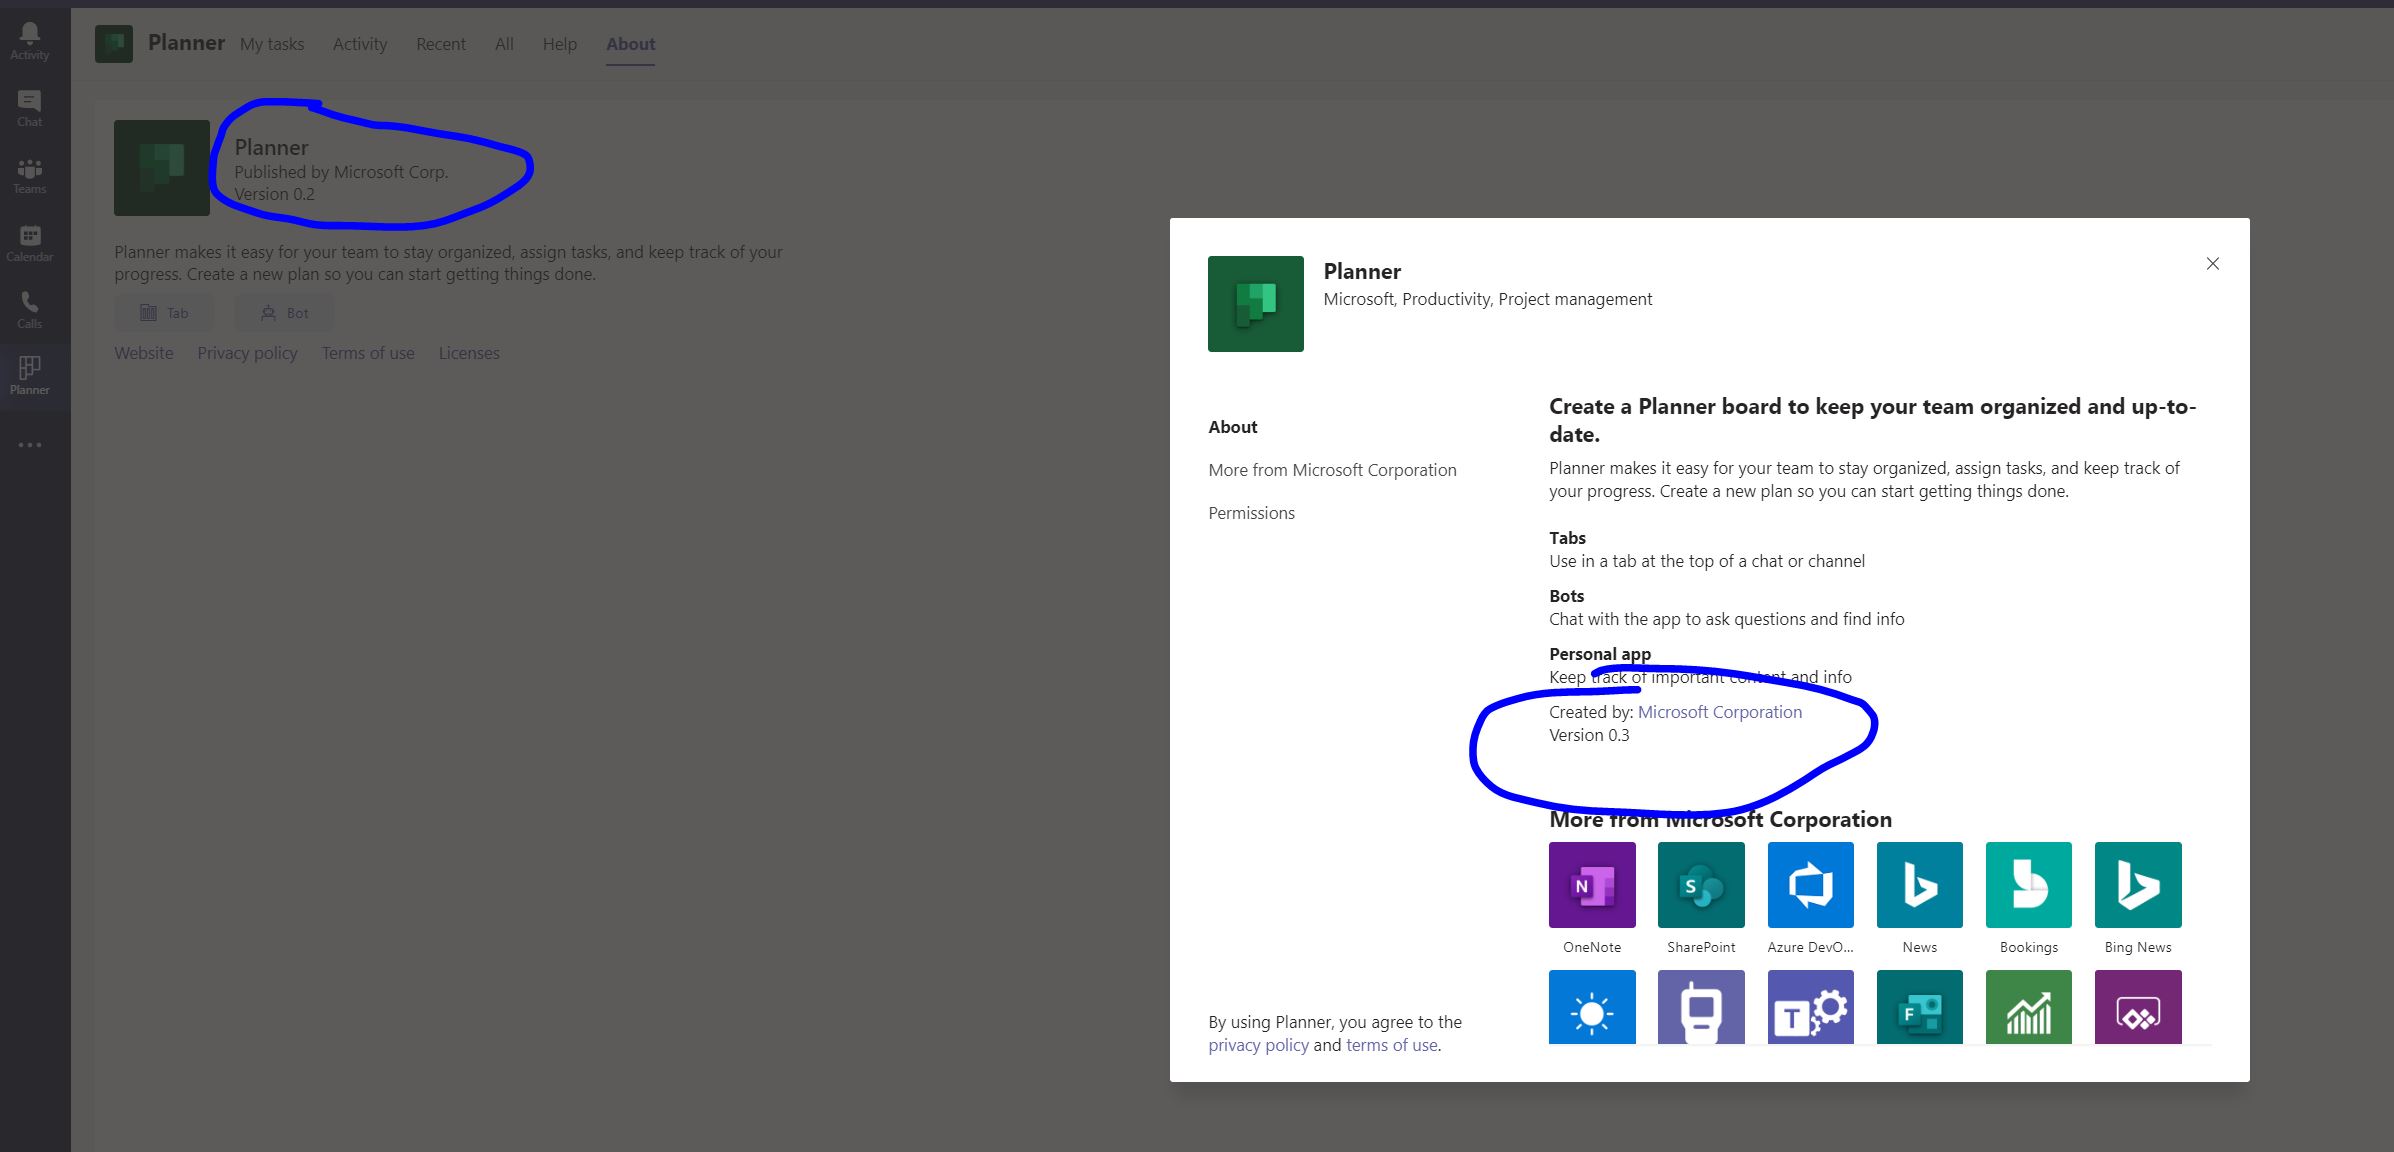This screenshot has width=2394, height=1152.
Task: Switch to the Help tab
Action: click(x=559, y=44)
